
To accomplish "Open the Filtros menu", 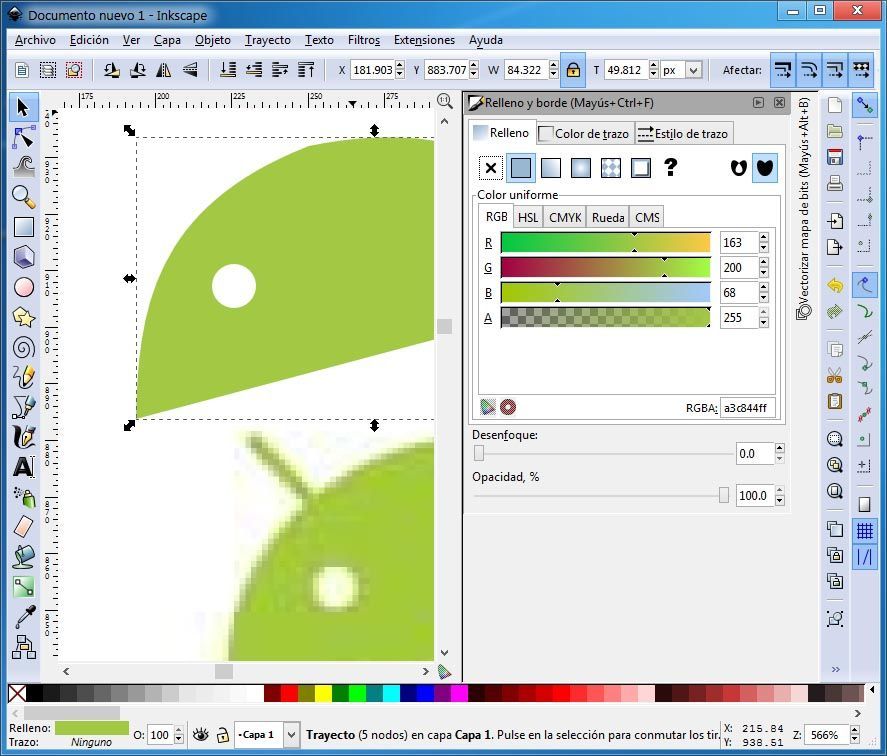I will click(x=364, y=40).
